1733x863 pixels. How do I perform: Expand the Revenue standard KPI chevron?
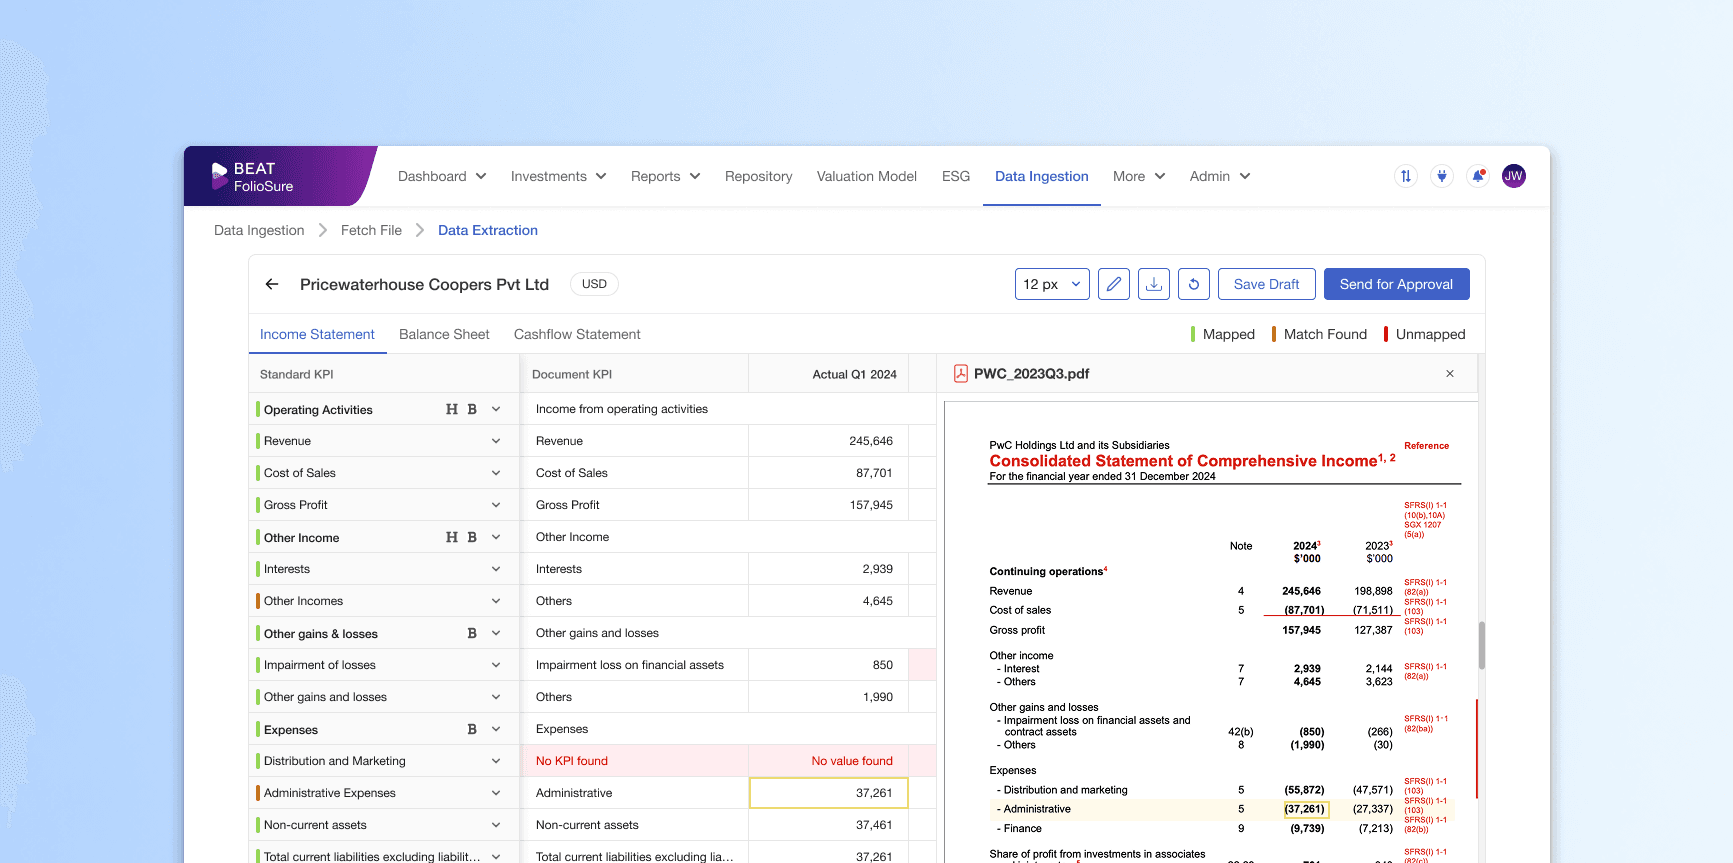pyautogui.click(x=496, y=441)
